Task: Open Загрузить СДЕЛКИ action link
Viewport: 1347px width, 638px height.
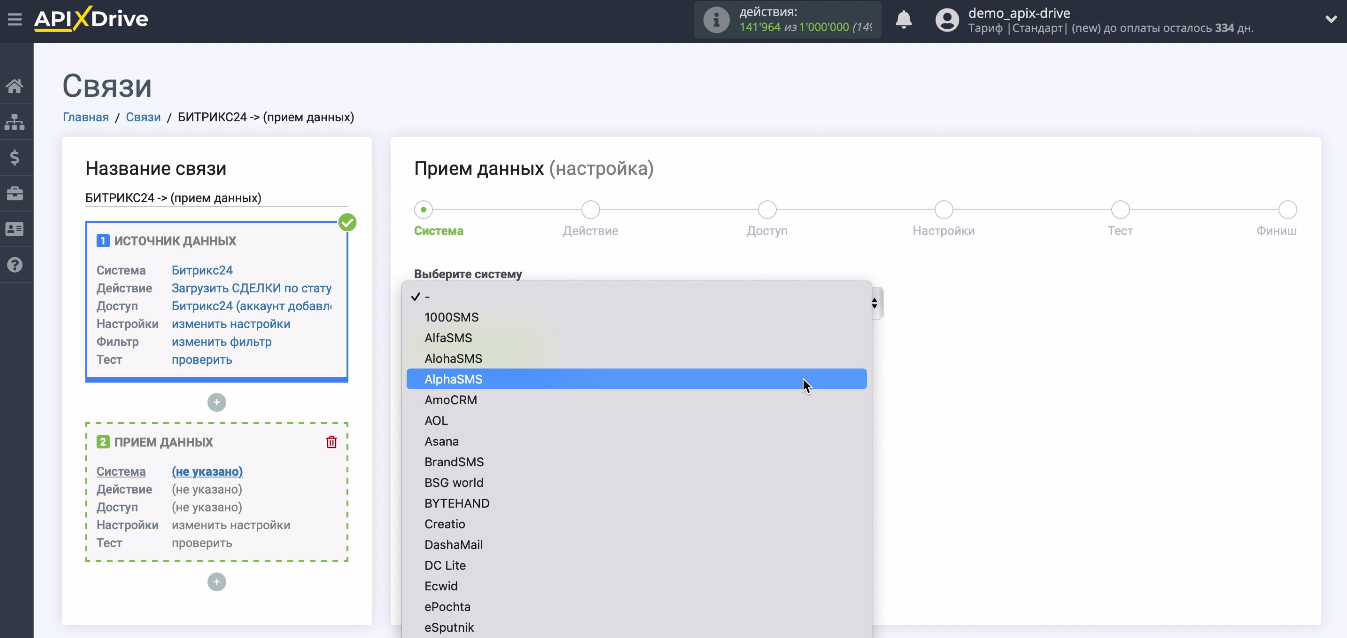Action: pos(252,288)
